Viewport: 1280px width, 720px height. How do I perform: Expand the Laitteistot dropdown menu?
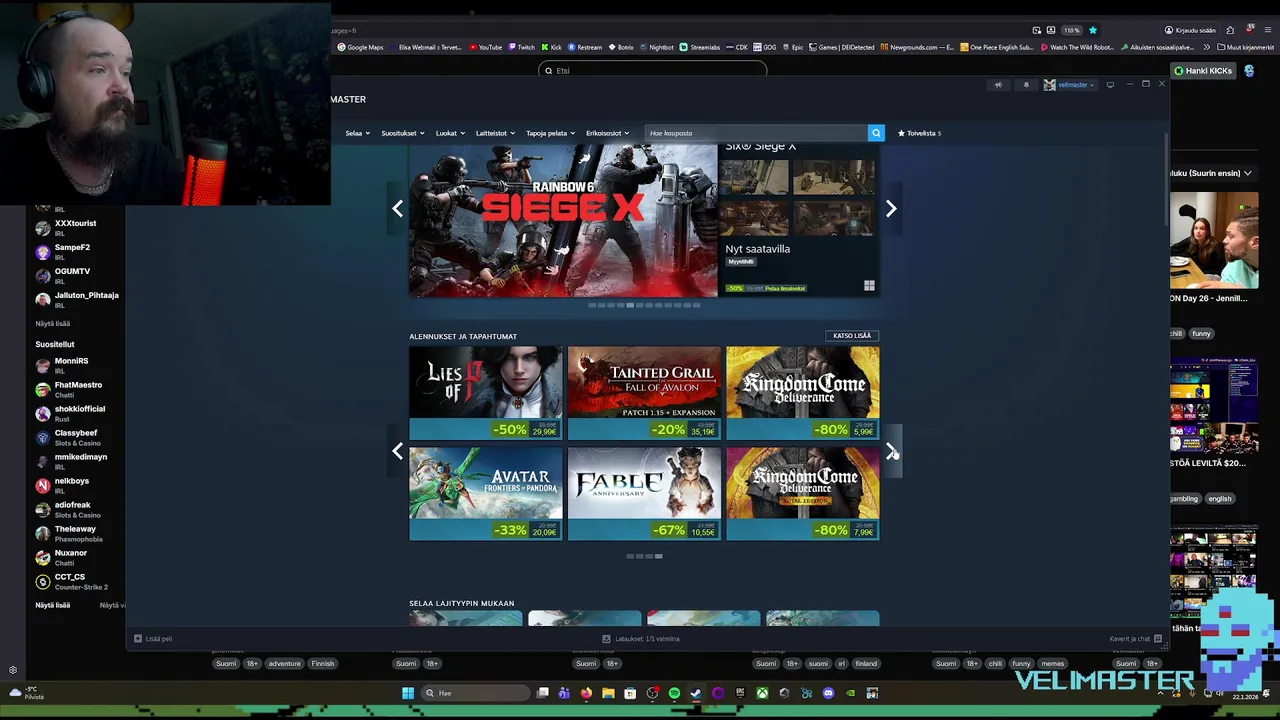tap(495, 133)
